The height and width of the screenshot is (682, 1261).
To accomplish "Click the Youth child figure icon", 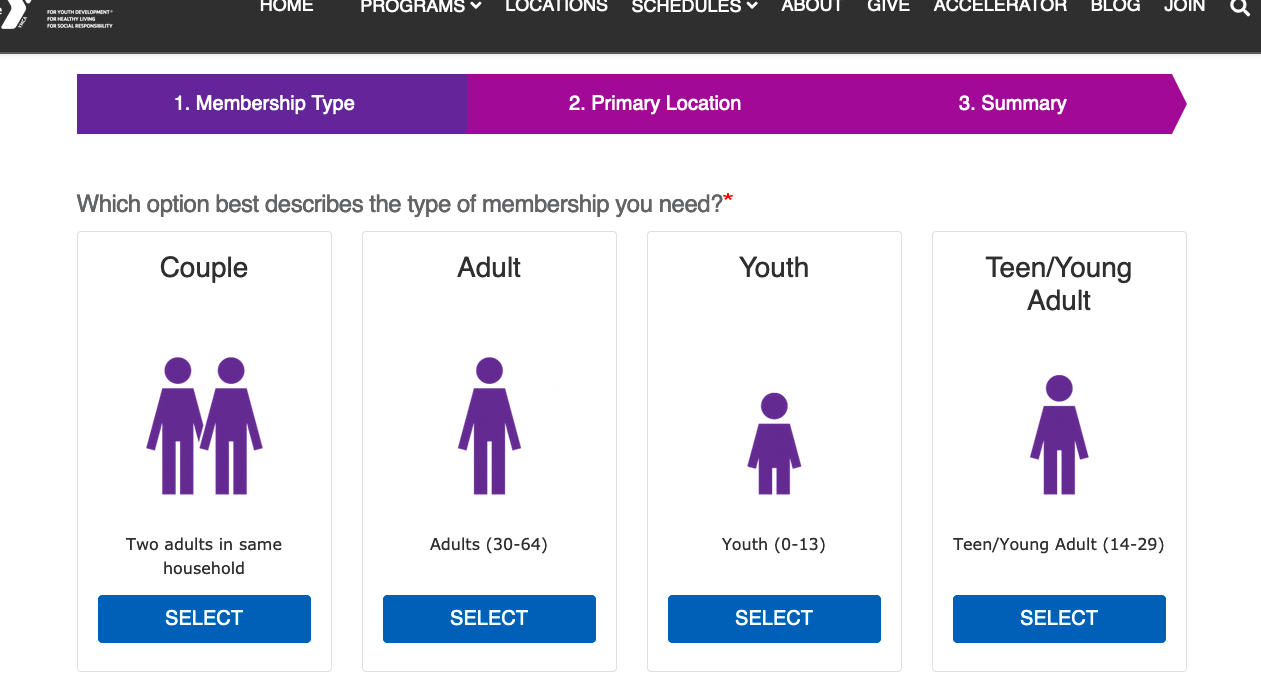I will 774,443.
